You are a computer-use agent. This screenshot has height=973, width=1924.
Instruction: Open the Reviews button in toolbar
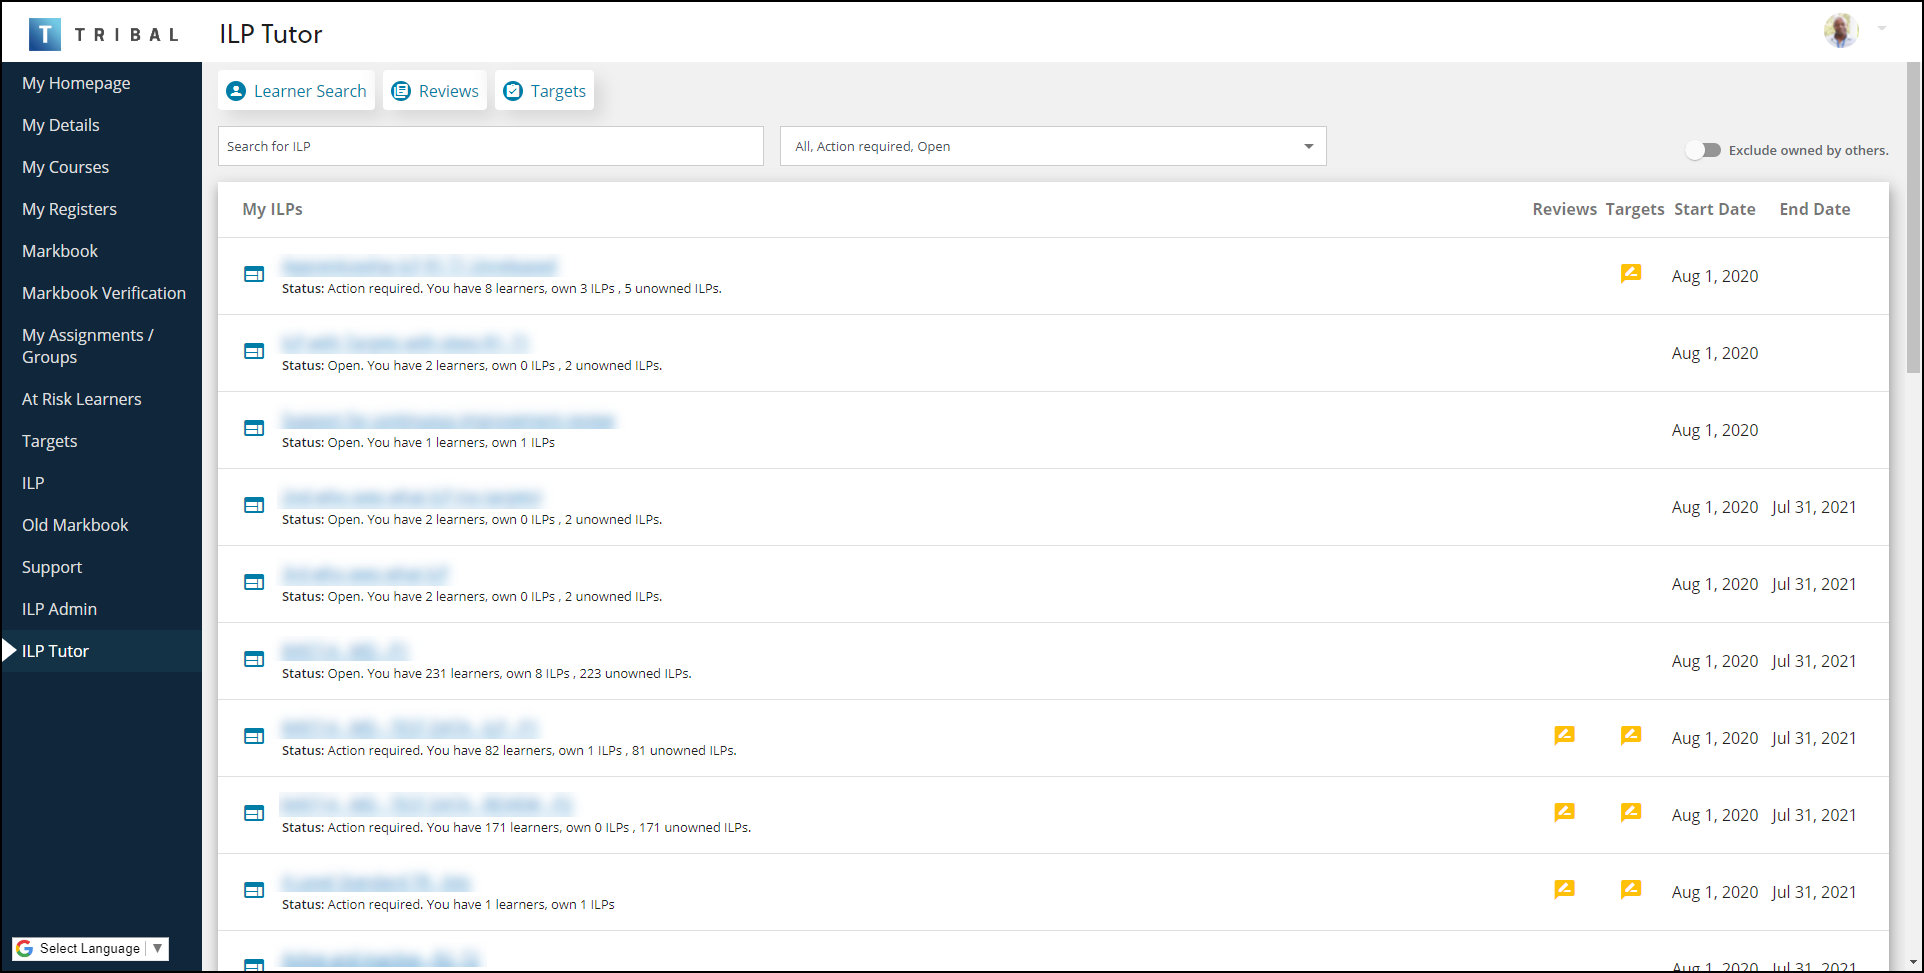pos(435,91)
